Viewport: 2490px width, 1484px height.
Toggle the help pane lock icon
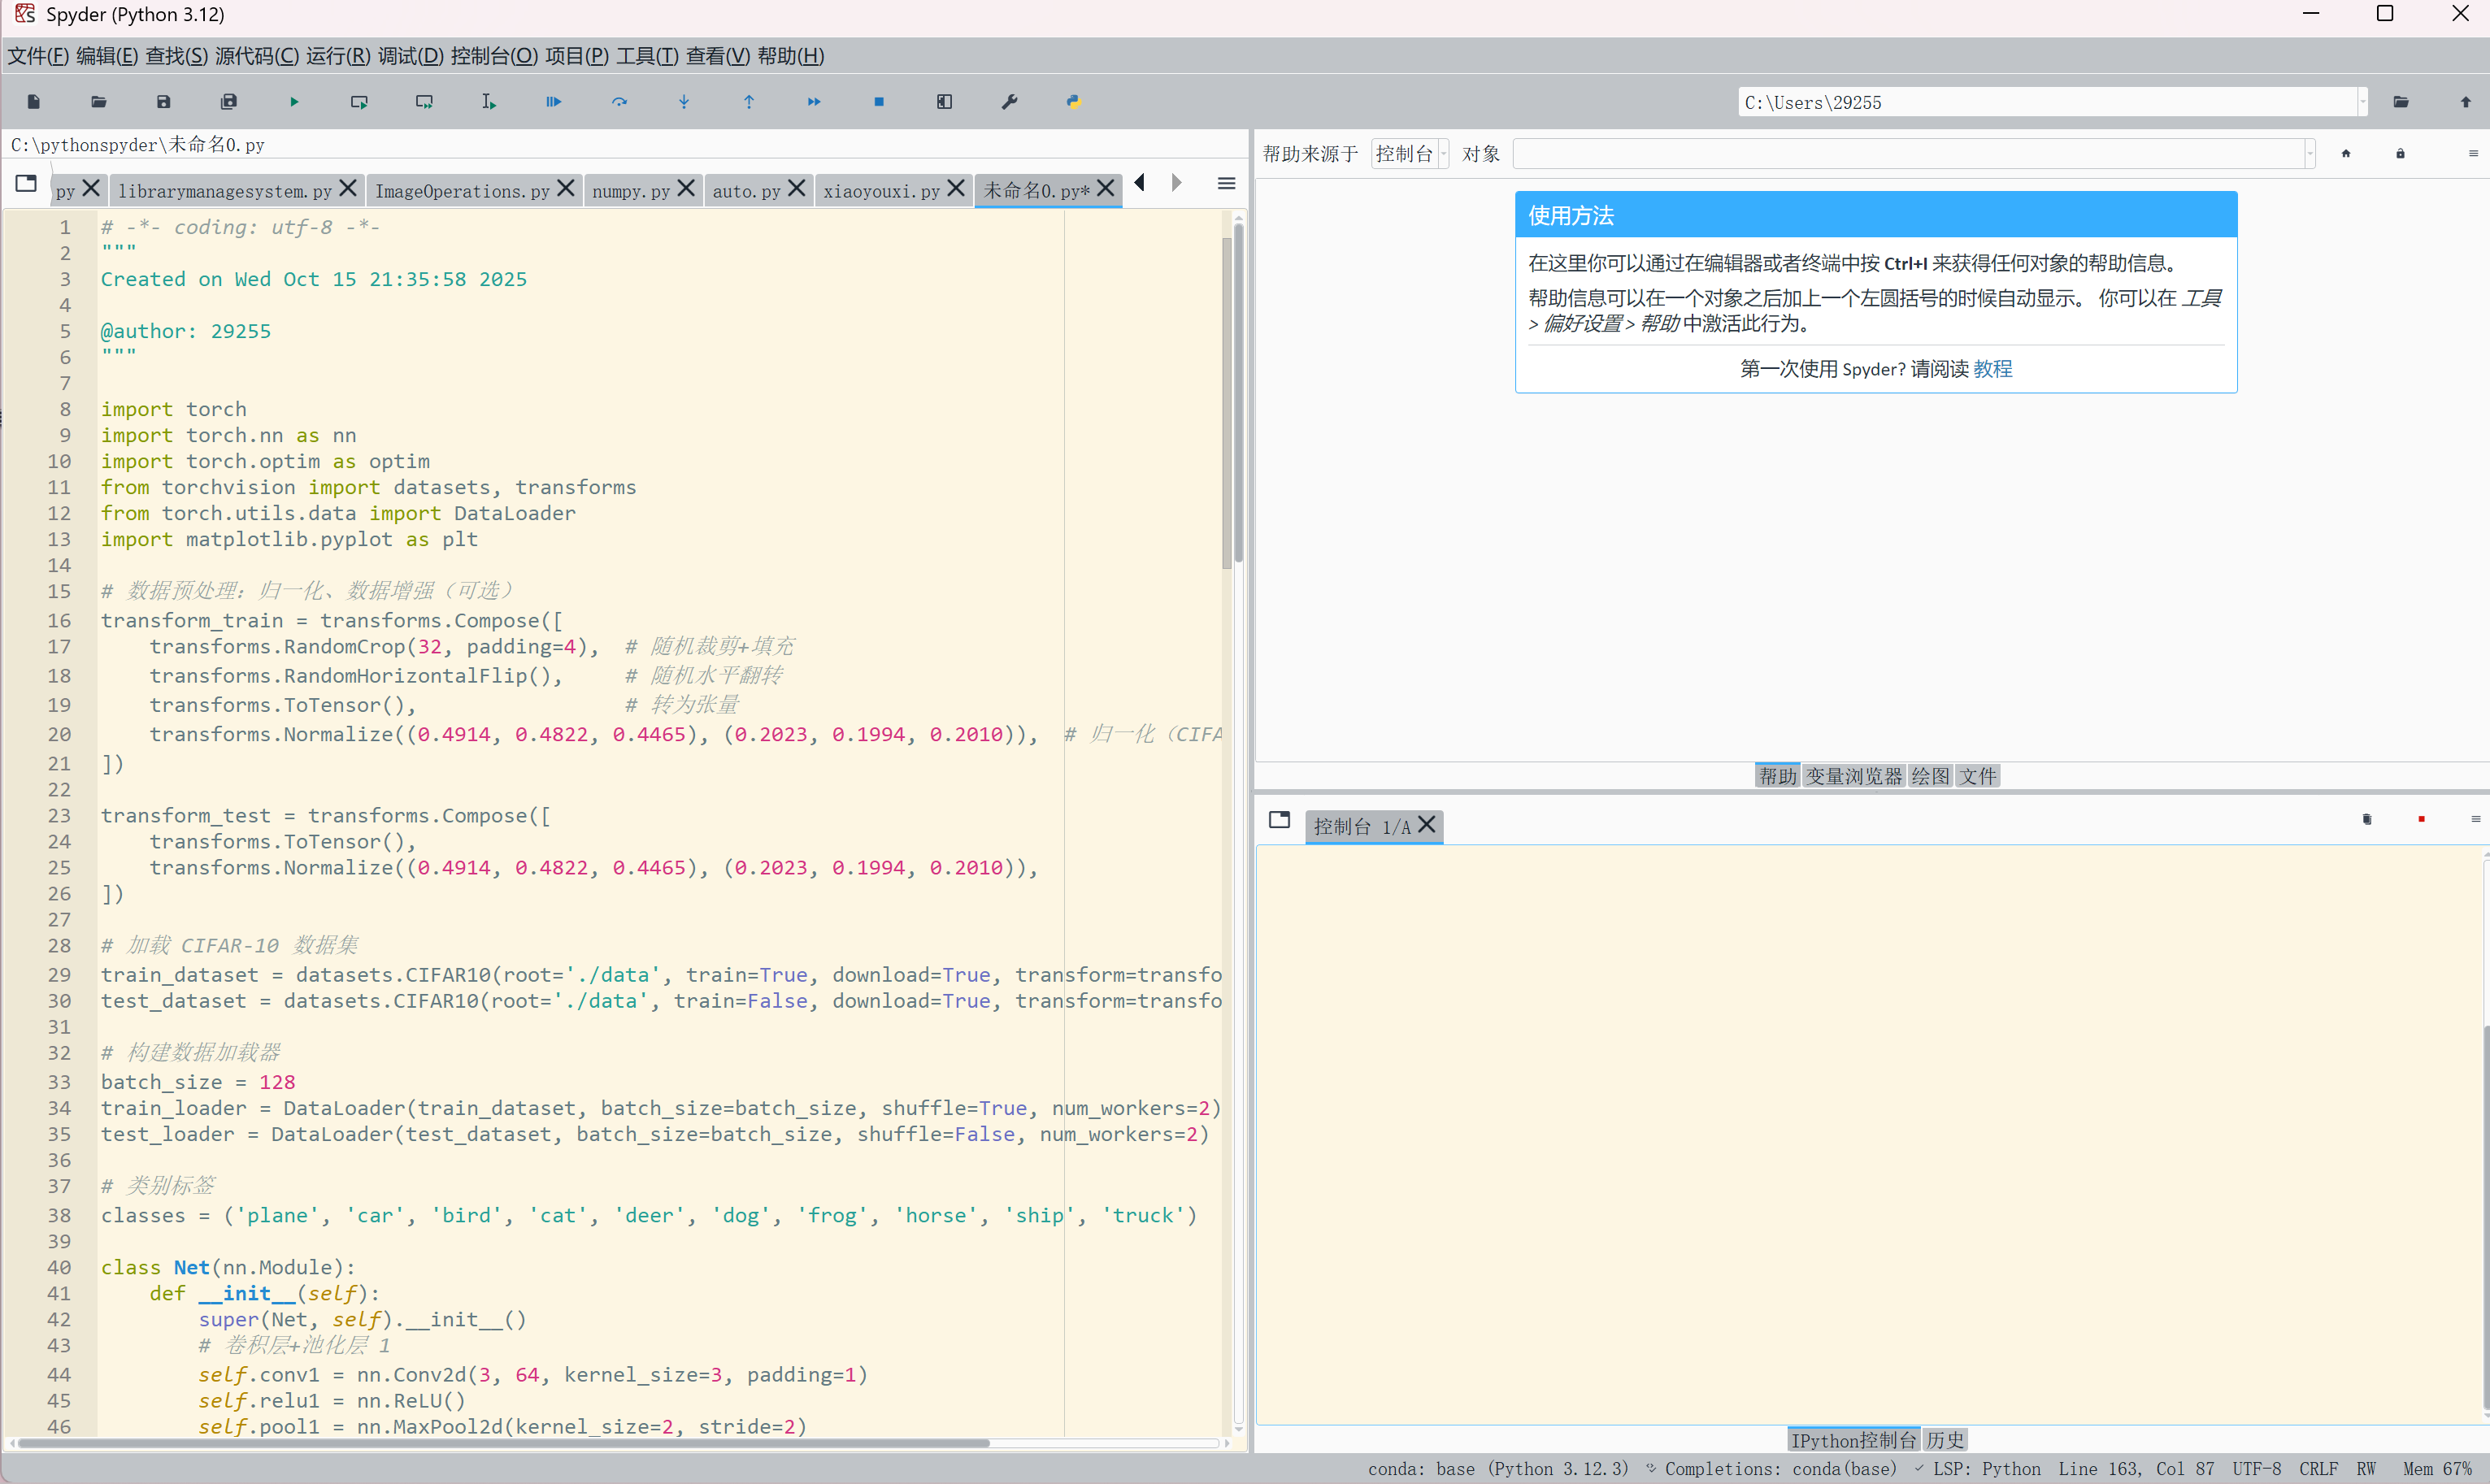point(2400,154)
